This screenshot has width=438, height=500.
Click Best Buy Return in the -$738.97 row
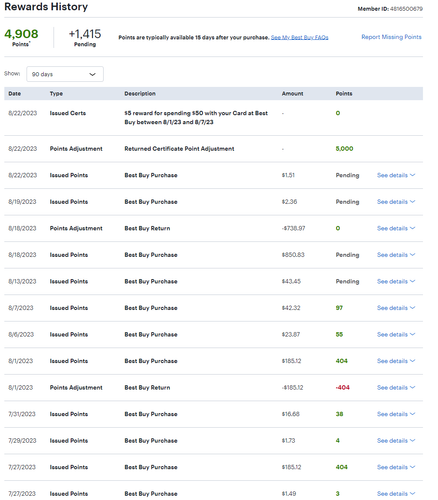147,228
